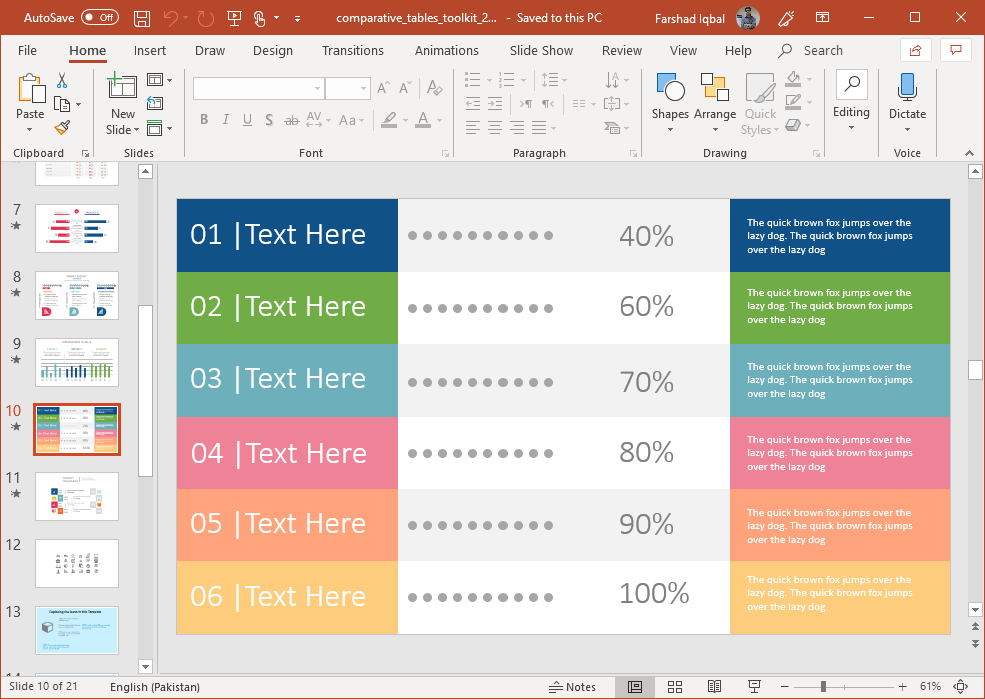Screen dimensions: 985x699
Task: Click the Format Painter brush icon
Action: coord(62,127)
